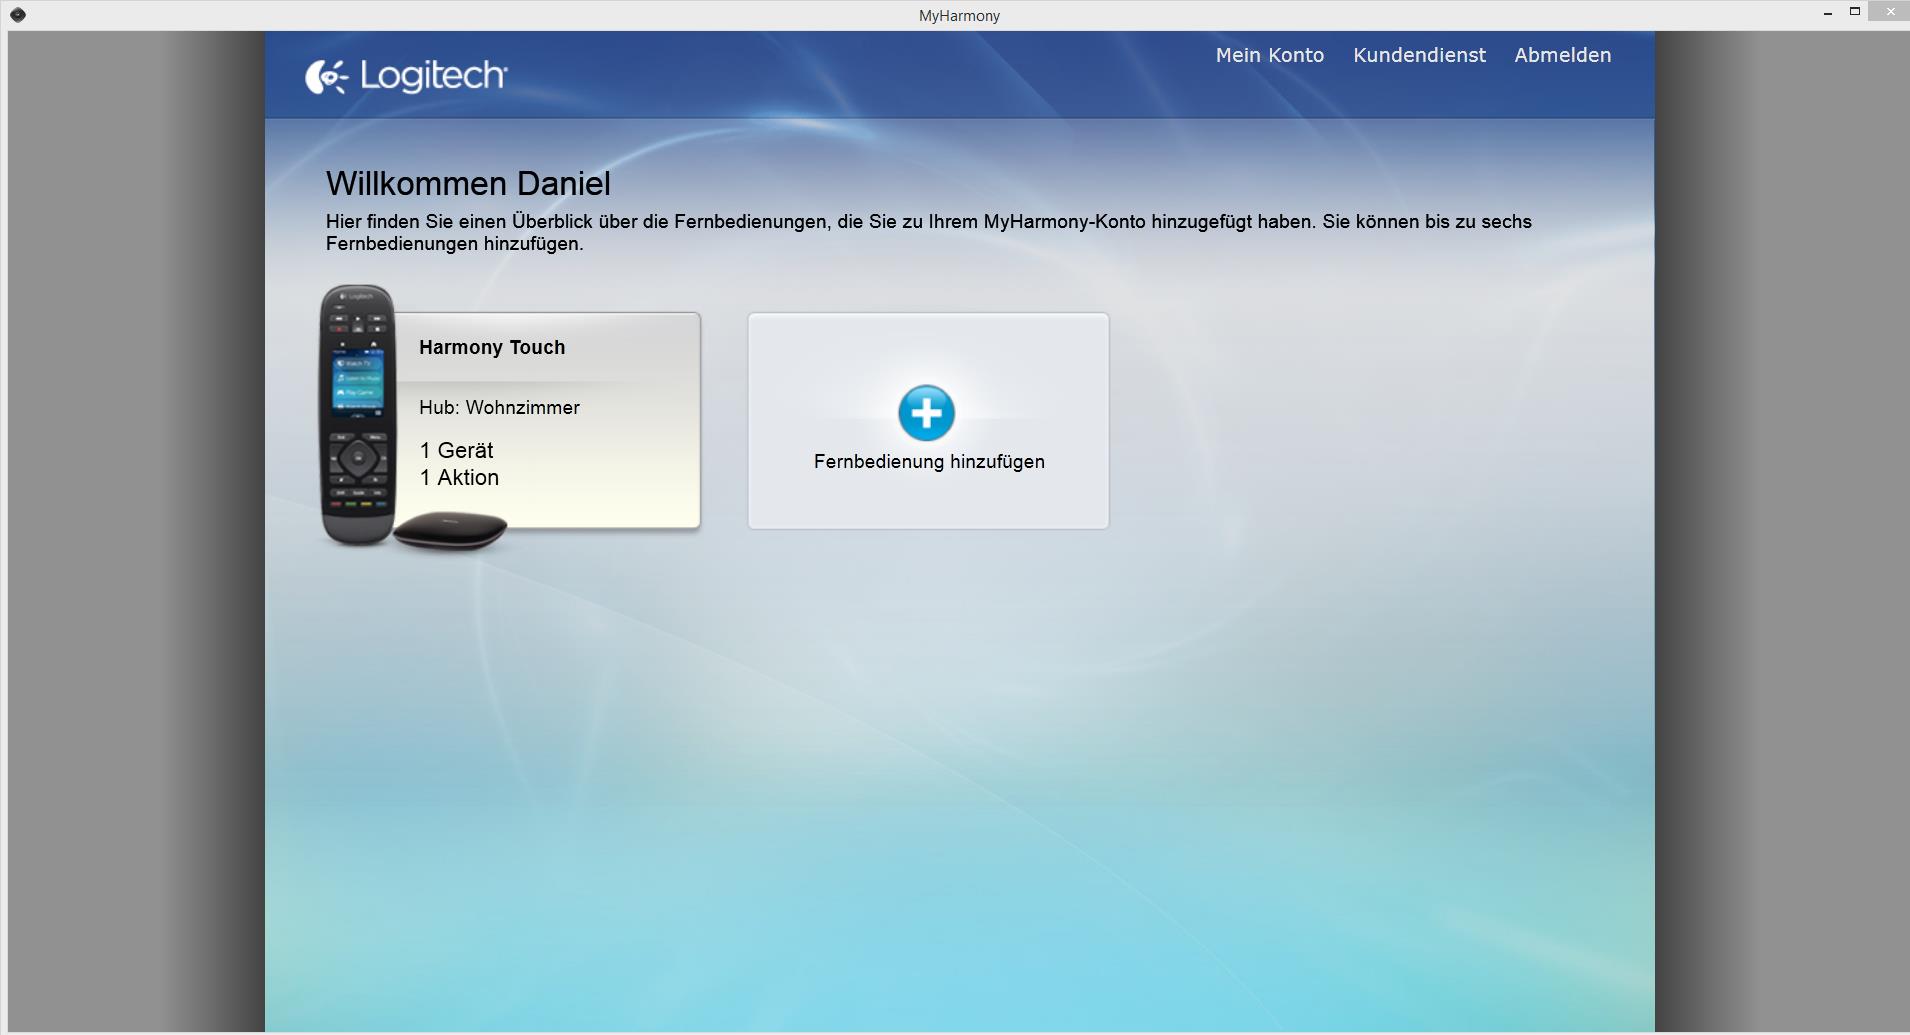Image resolution: width=1910 pixels, height=1035 pixels.
Task: Click Hub: Wohnzimmer text
Action: tap(499, 408)
